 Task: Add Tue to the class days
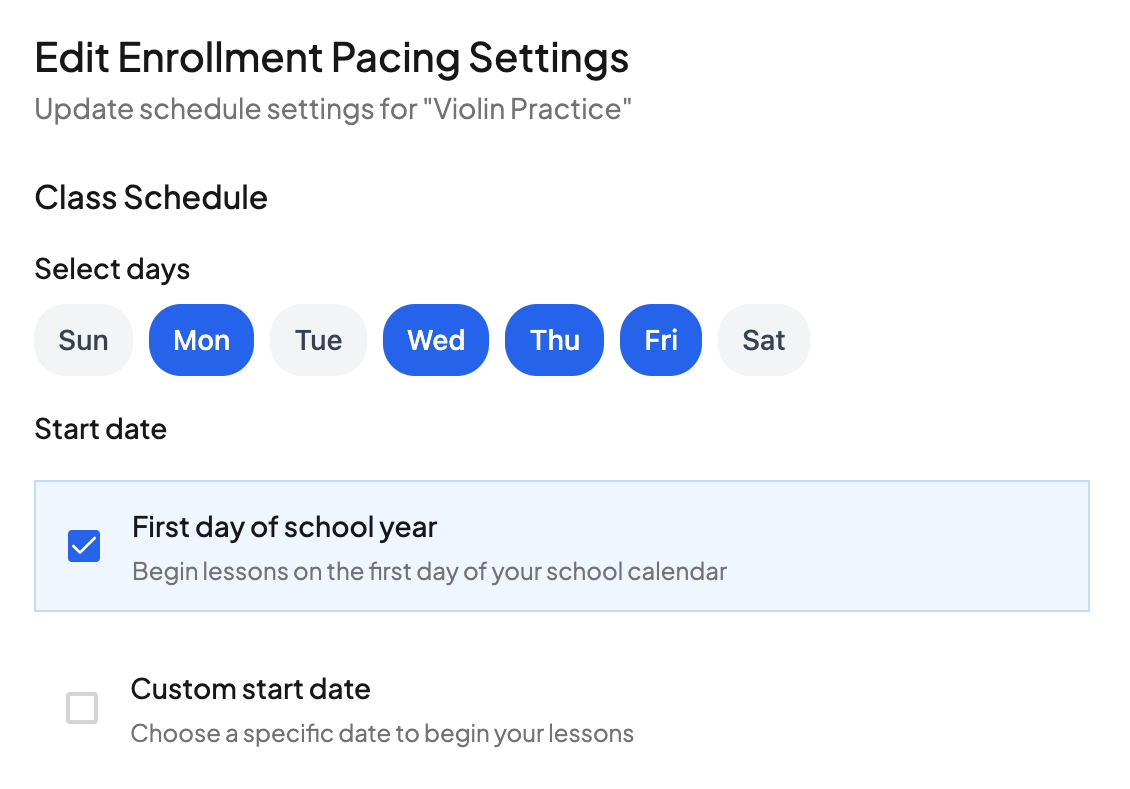318,340
